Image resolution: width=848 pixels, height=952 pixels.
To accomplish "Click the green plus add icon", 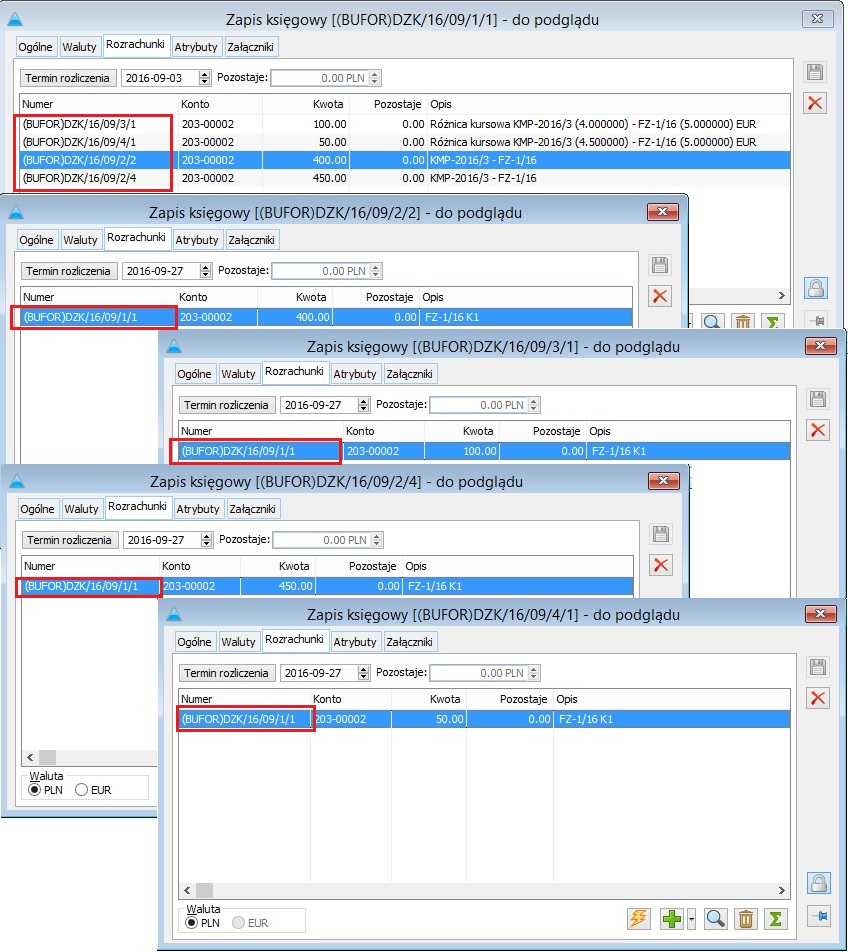I will tap(671, 918).
